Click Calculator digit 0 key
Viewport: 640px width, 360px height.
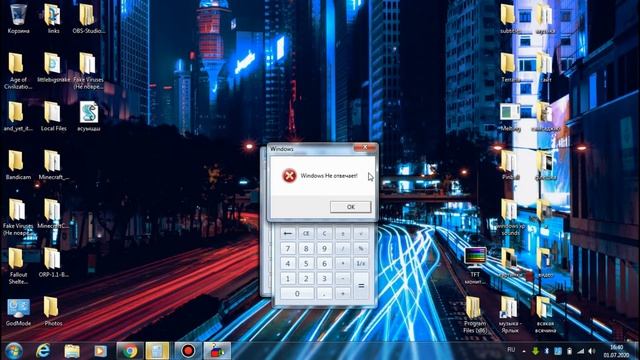(x=297, y=293)
